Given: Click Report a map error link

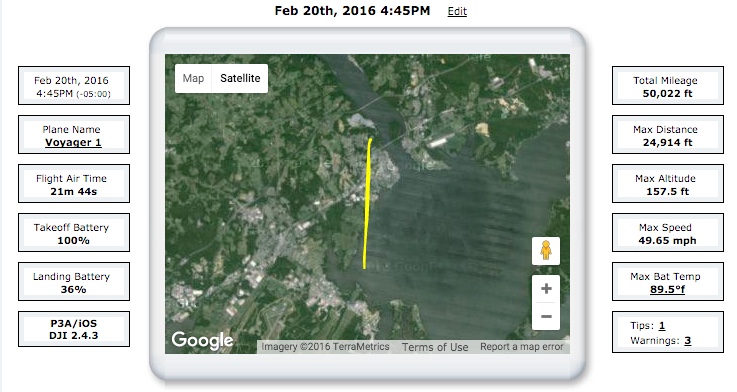Looking at the screenshot, I should tap(521, 347).
